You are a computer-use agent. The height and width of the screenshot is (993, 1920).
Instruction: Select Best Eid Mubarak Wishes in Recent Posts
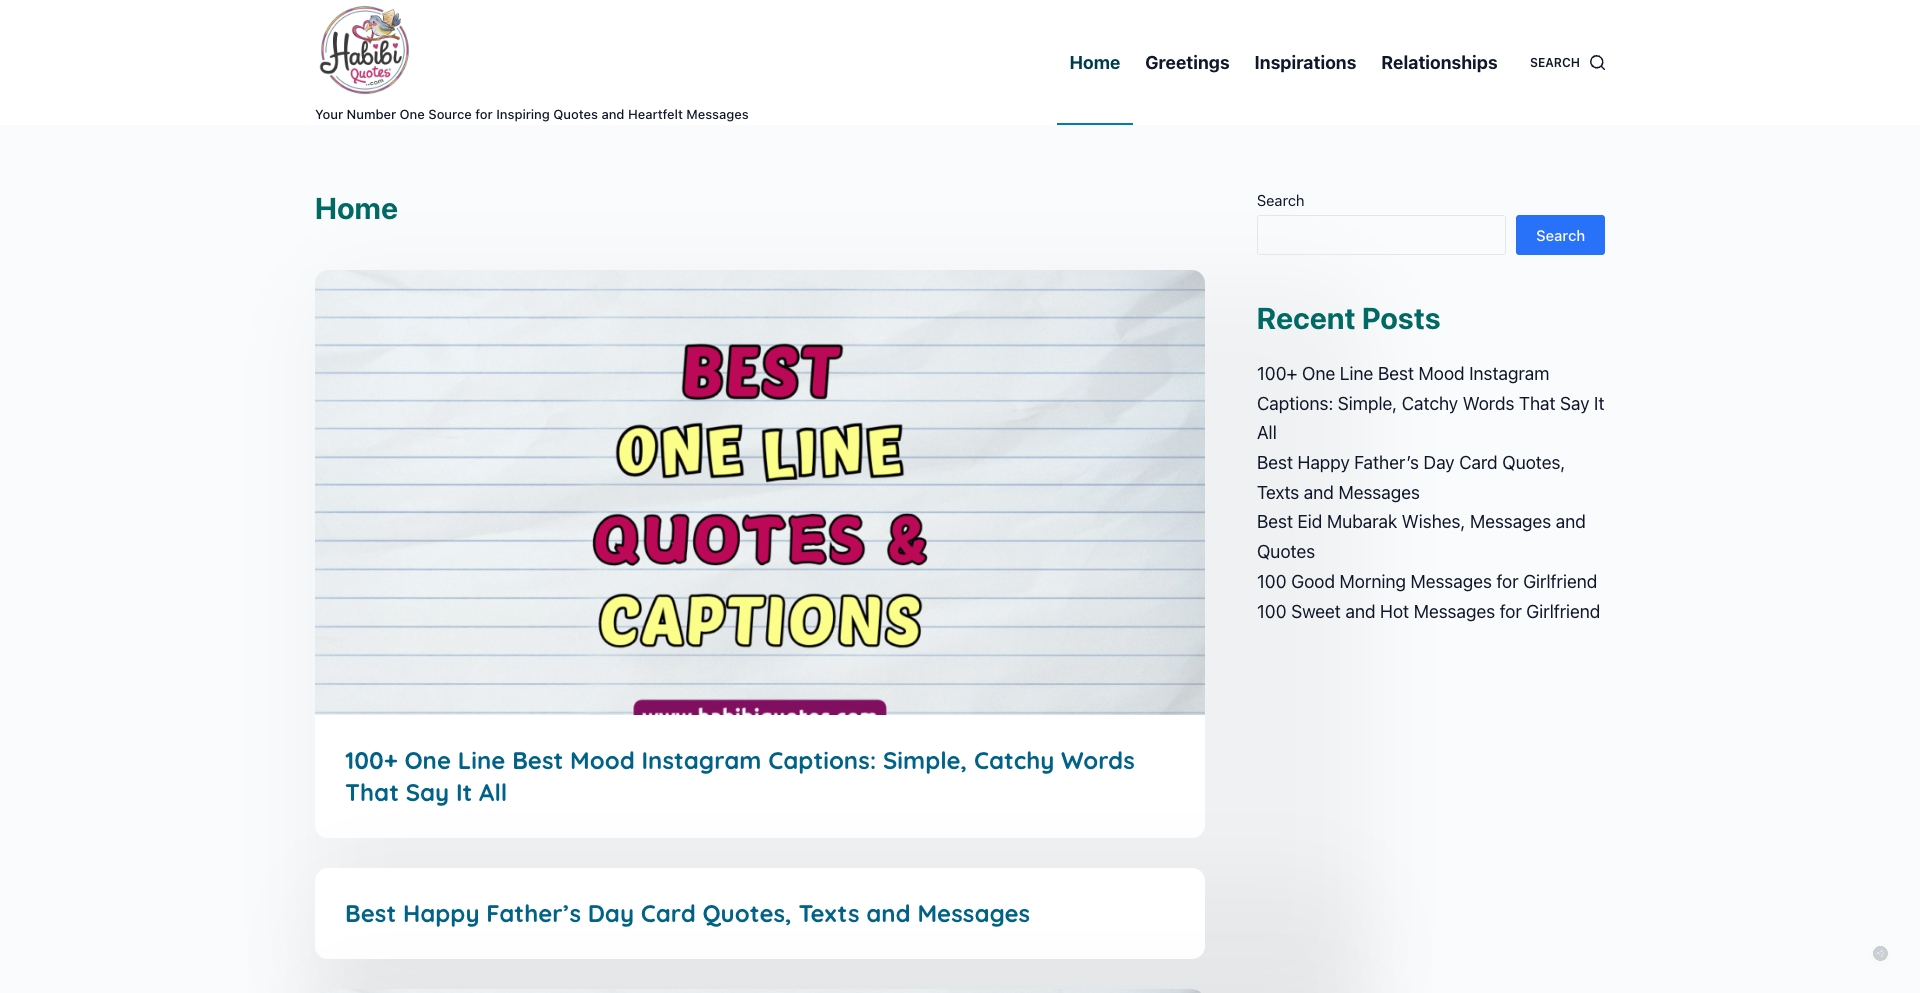tap(1420, 536)
